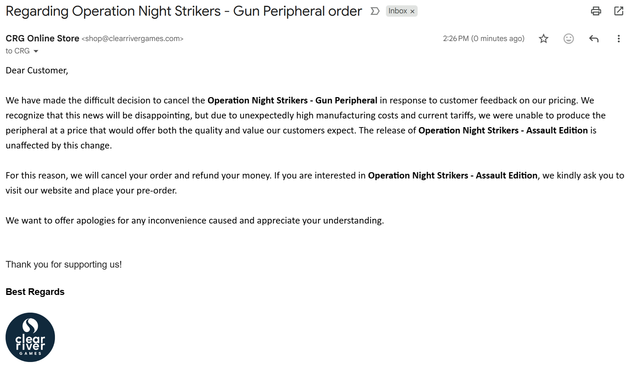Toggle the importance marker beside the subject

point(375,11)
